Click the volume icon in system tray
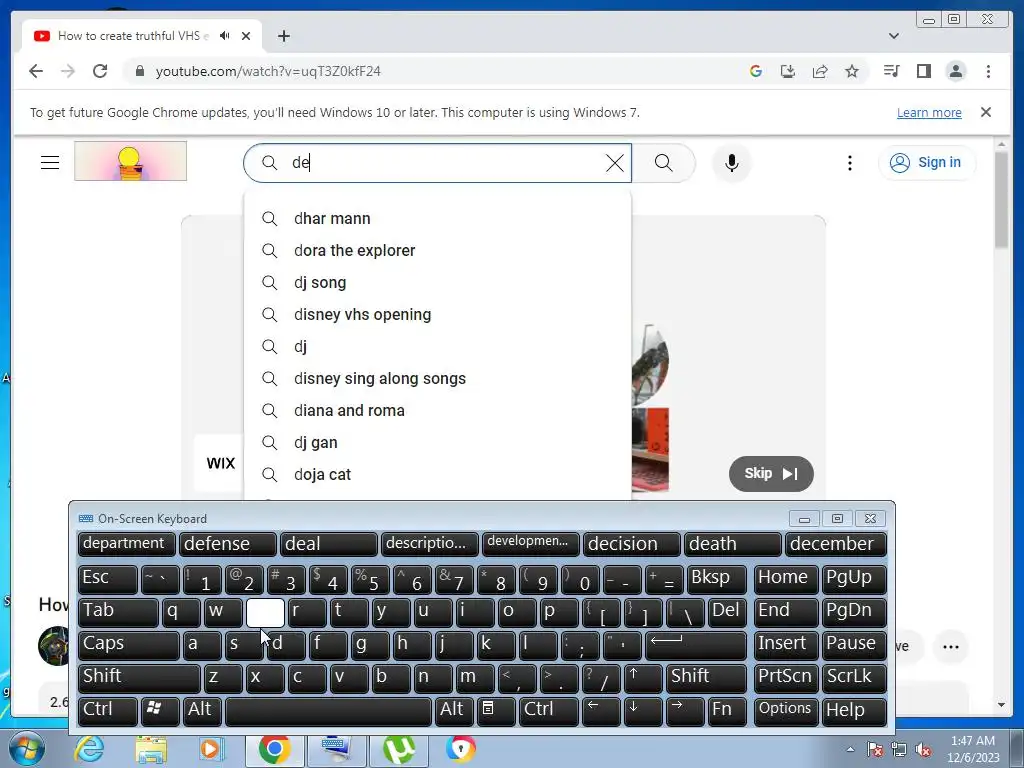The width and height of the screenshot is (1024, 768). [923, 750]
